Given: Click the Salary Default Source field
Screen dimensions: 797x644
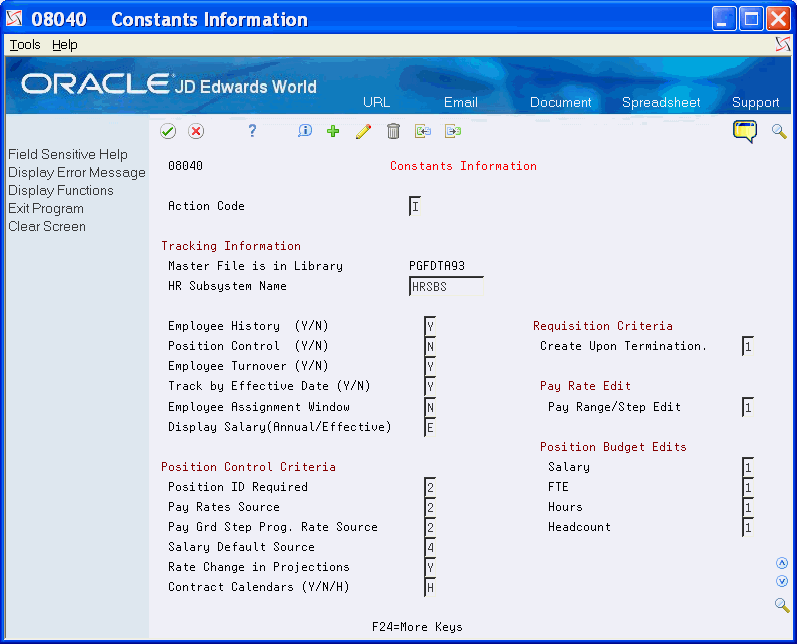Looking at the screenshot, I should (x=430, y=547).
